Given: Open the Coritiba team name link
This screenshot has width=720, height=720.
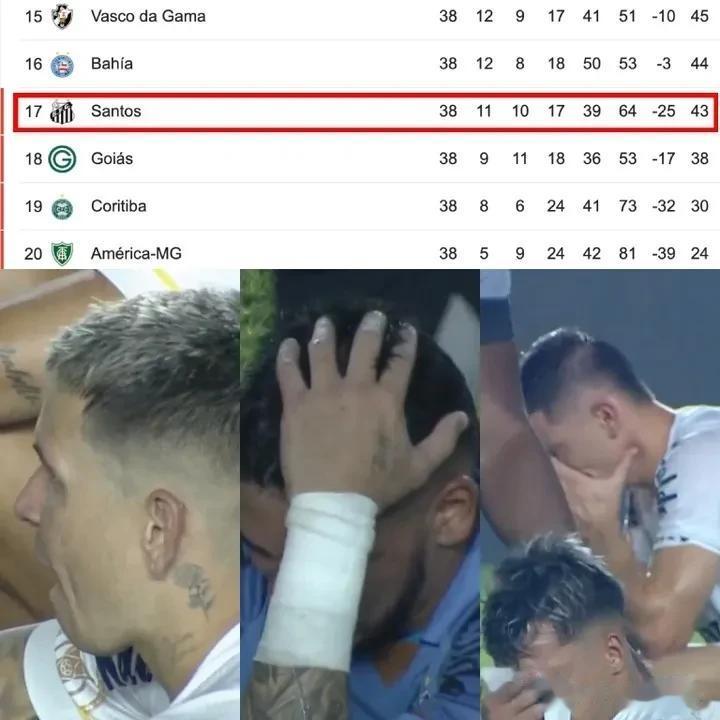Looking at the screenshot, I should 118,206.
